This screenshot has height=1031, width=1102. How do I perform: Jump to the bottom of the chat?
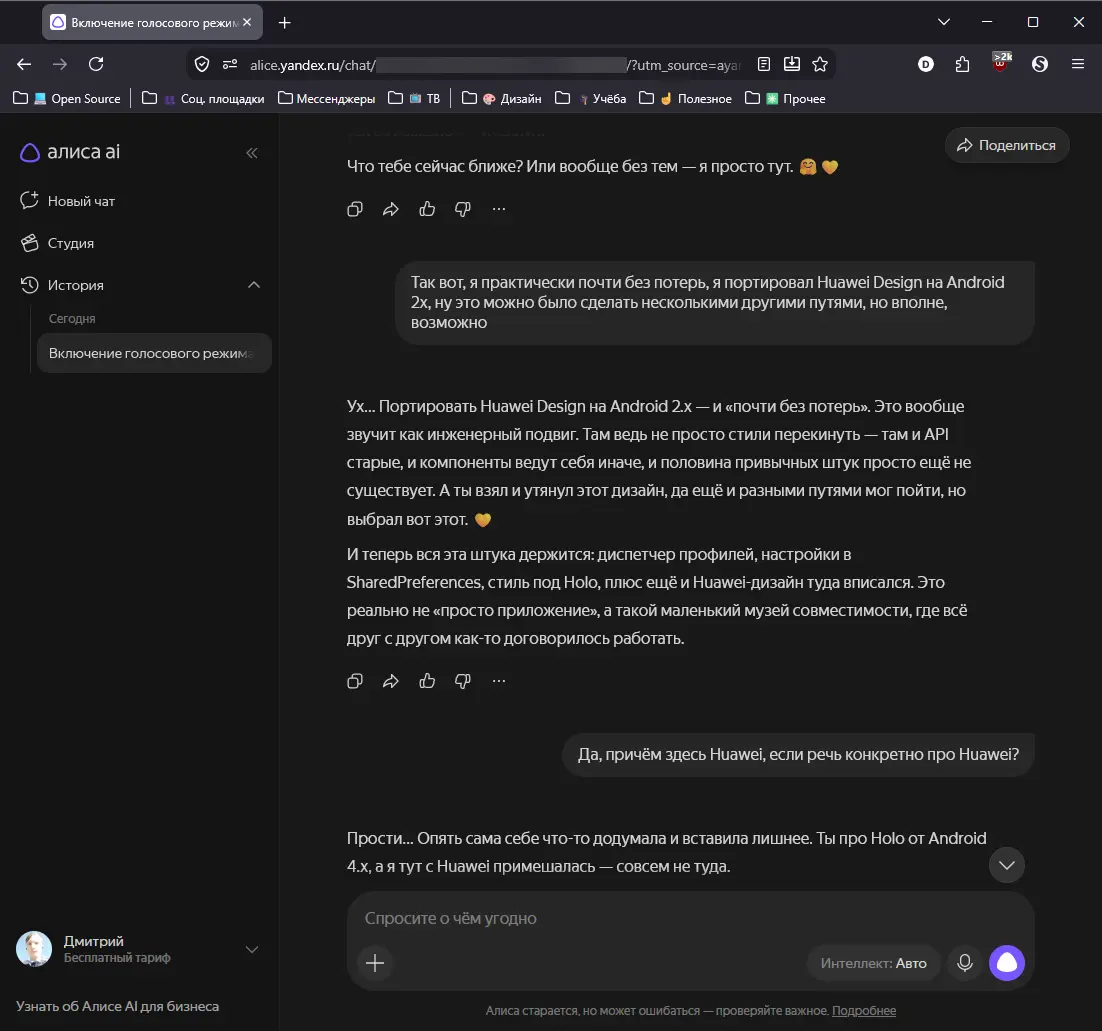[x=1007, y=865]
